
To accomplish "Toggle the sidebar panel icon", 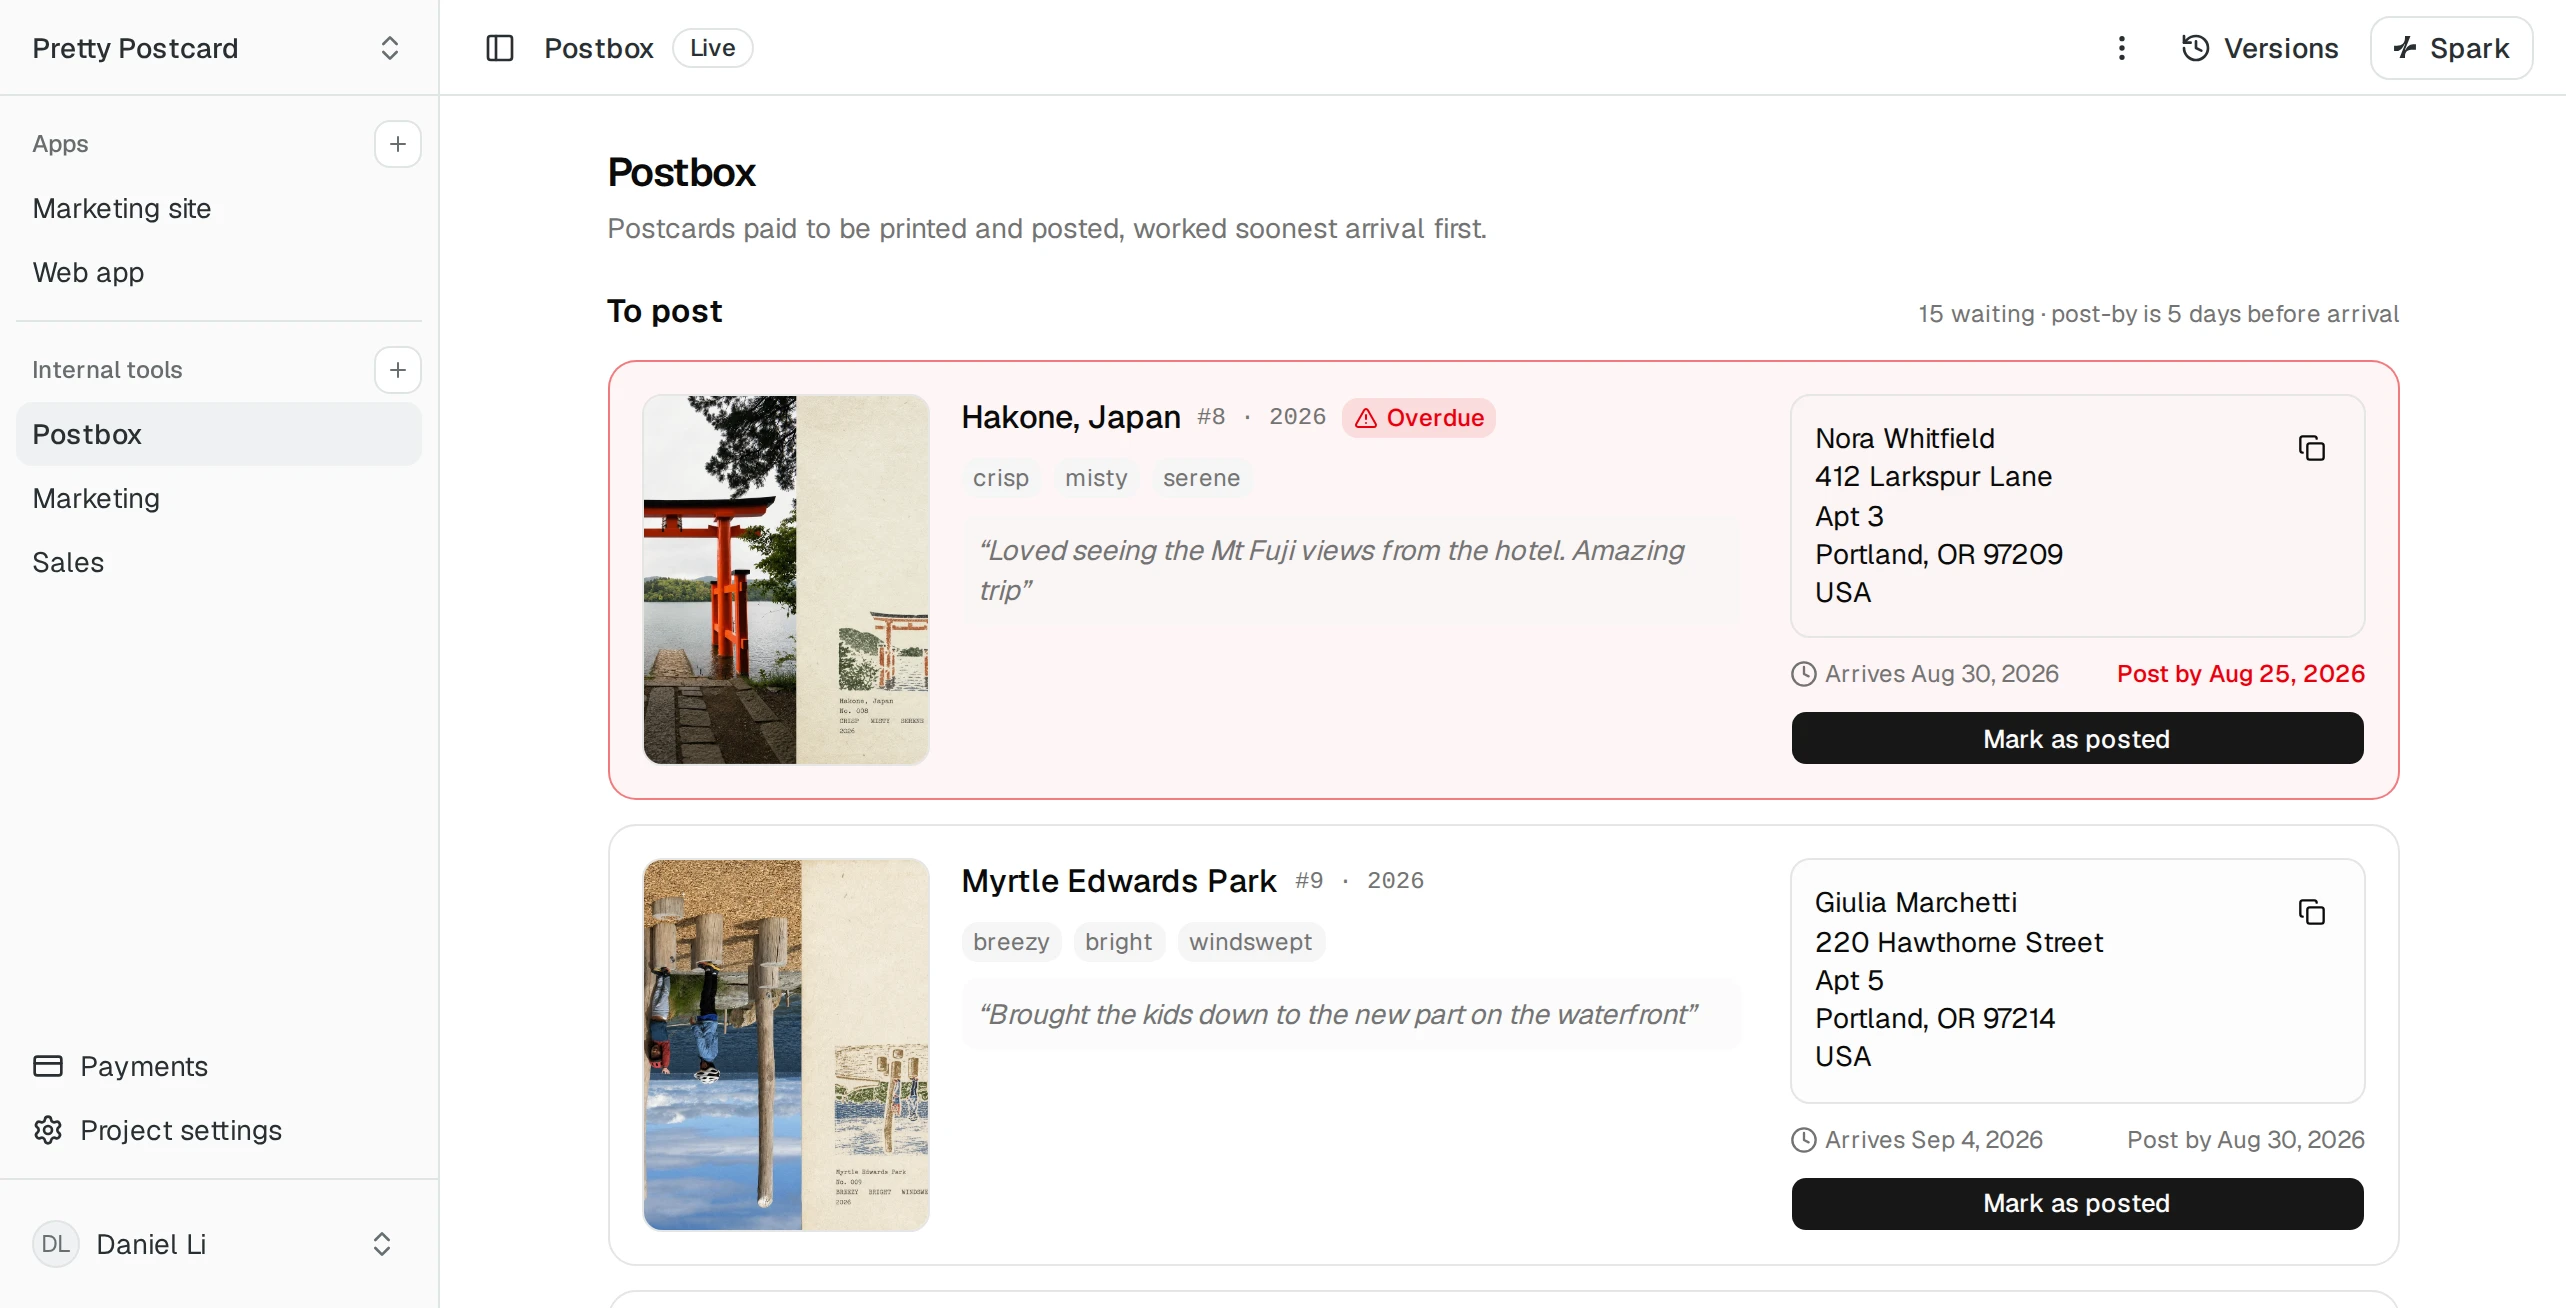I will click(499, 48).
